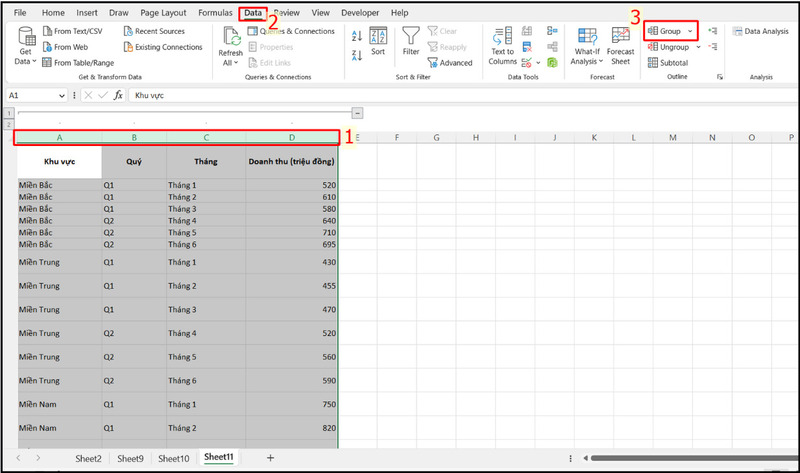Click the Insert Function fx icon
This screenshot has height=473, width=800.
click(x=118, y=95)
